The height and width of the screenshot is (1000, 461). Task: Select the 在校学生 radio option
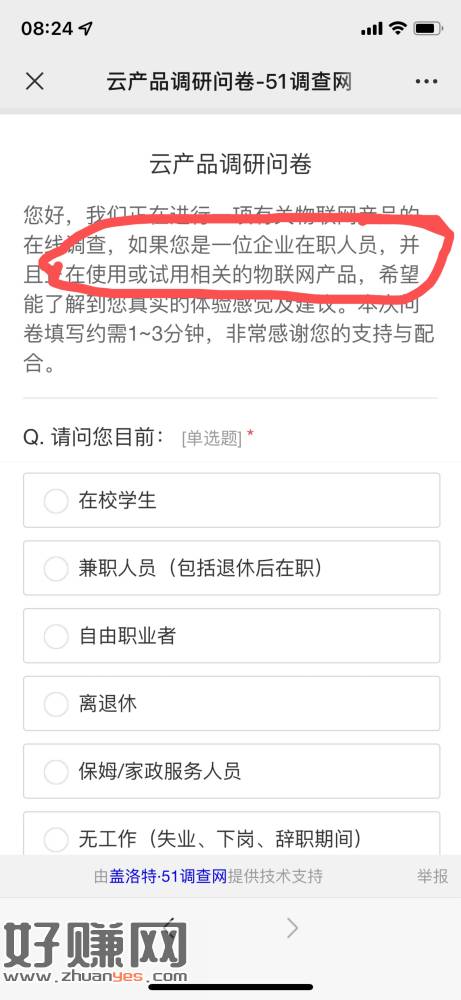click(231, 501)
